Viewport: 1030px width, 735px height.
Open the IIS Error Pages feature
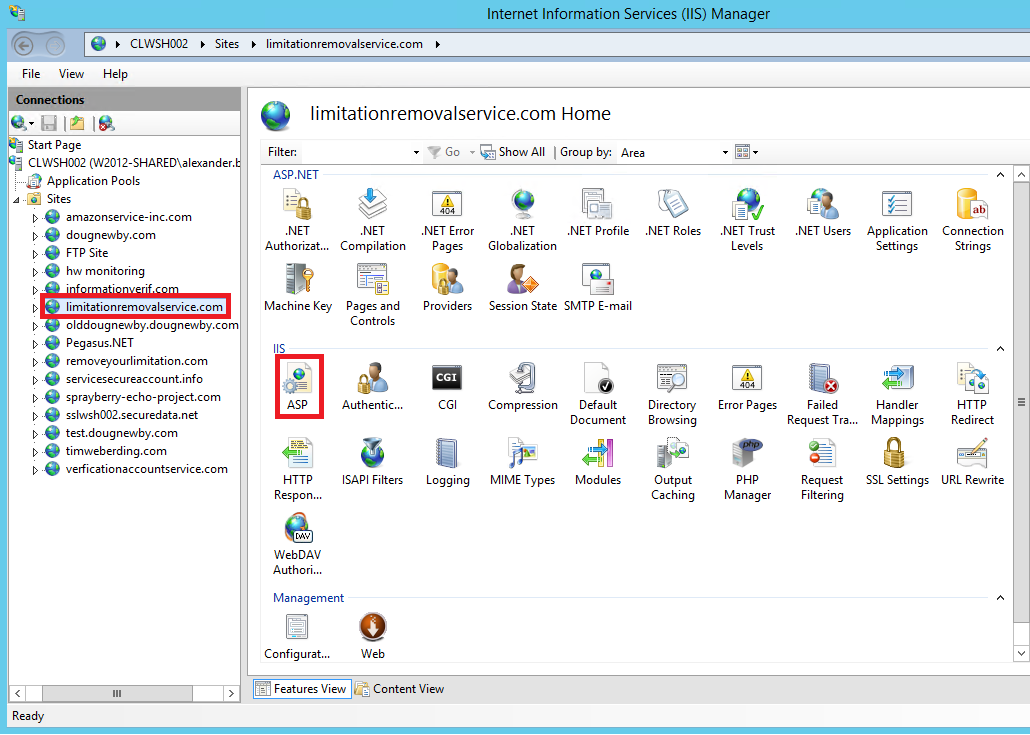pos(748,387)
